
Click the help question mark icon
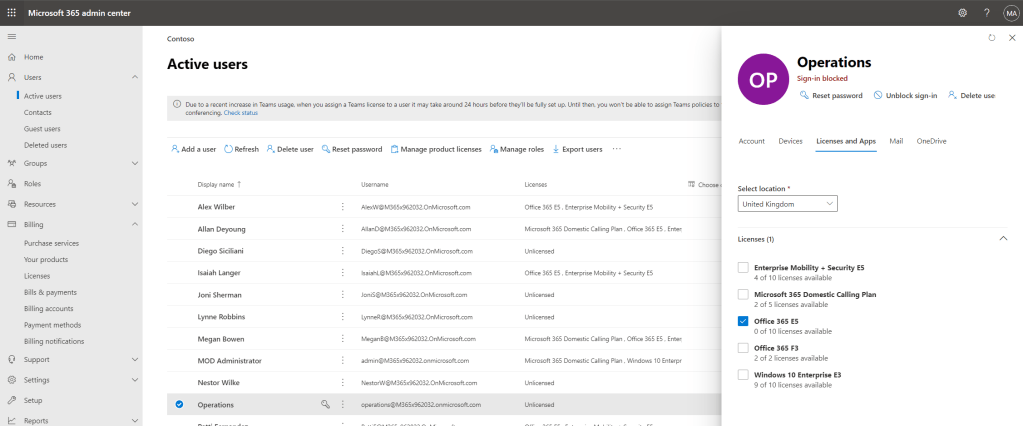tap(986, 12)
